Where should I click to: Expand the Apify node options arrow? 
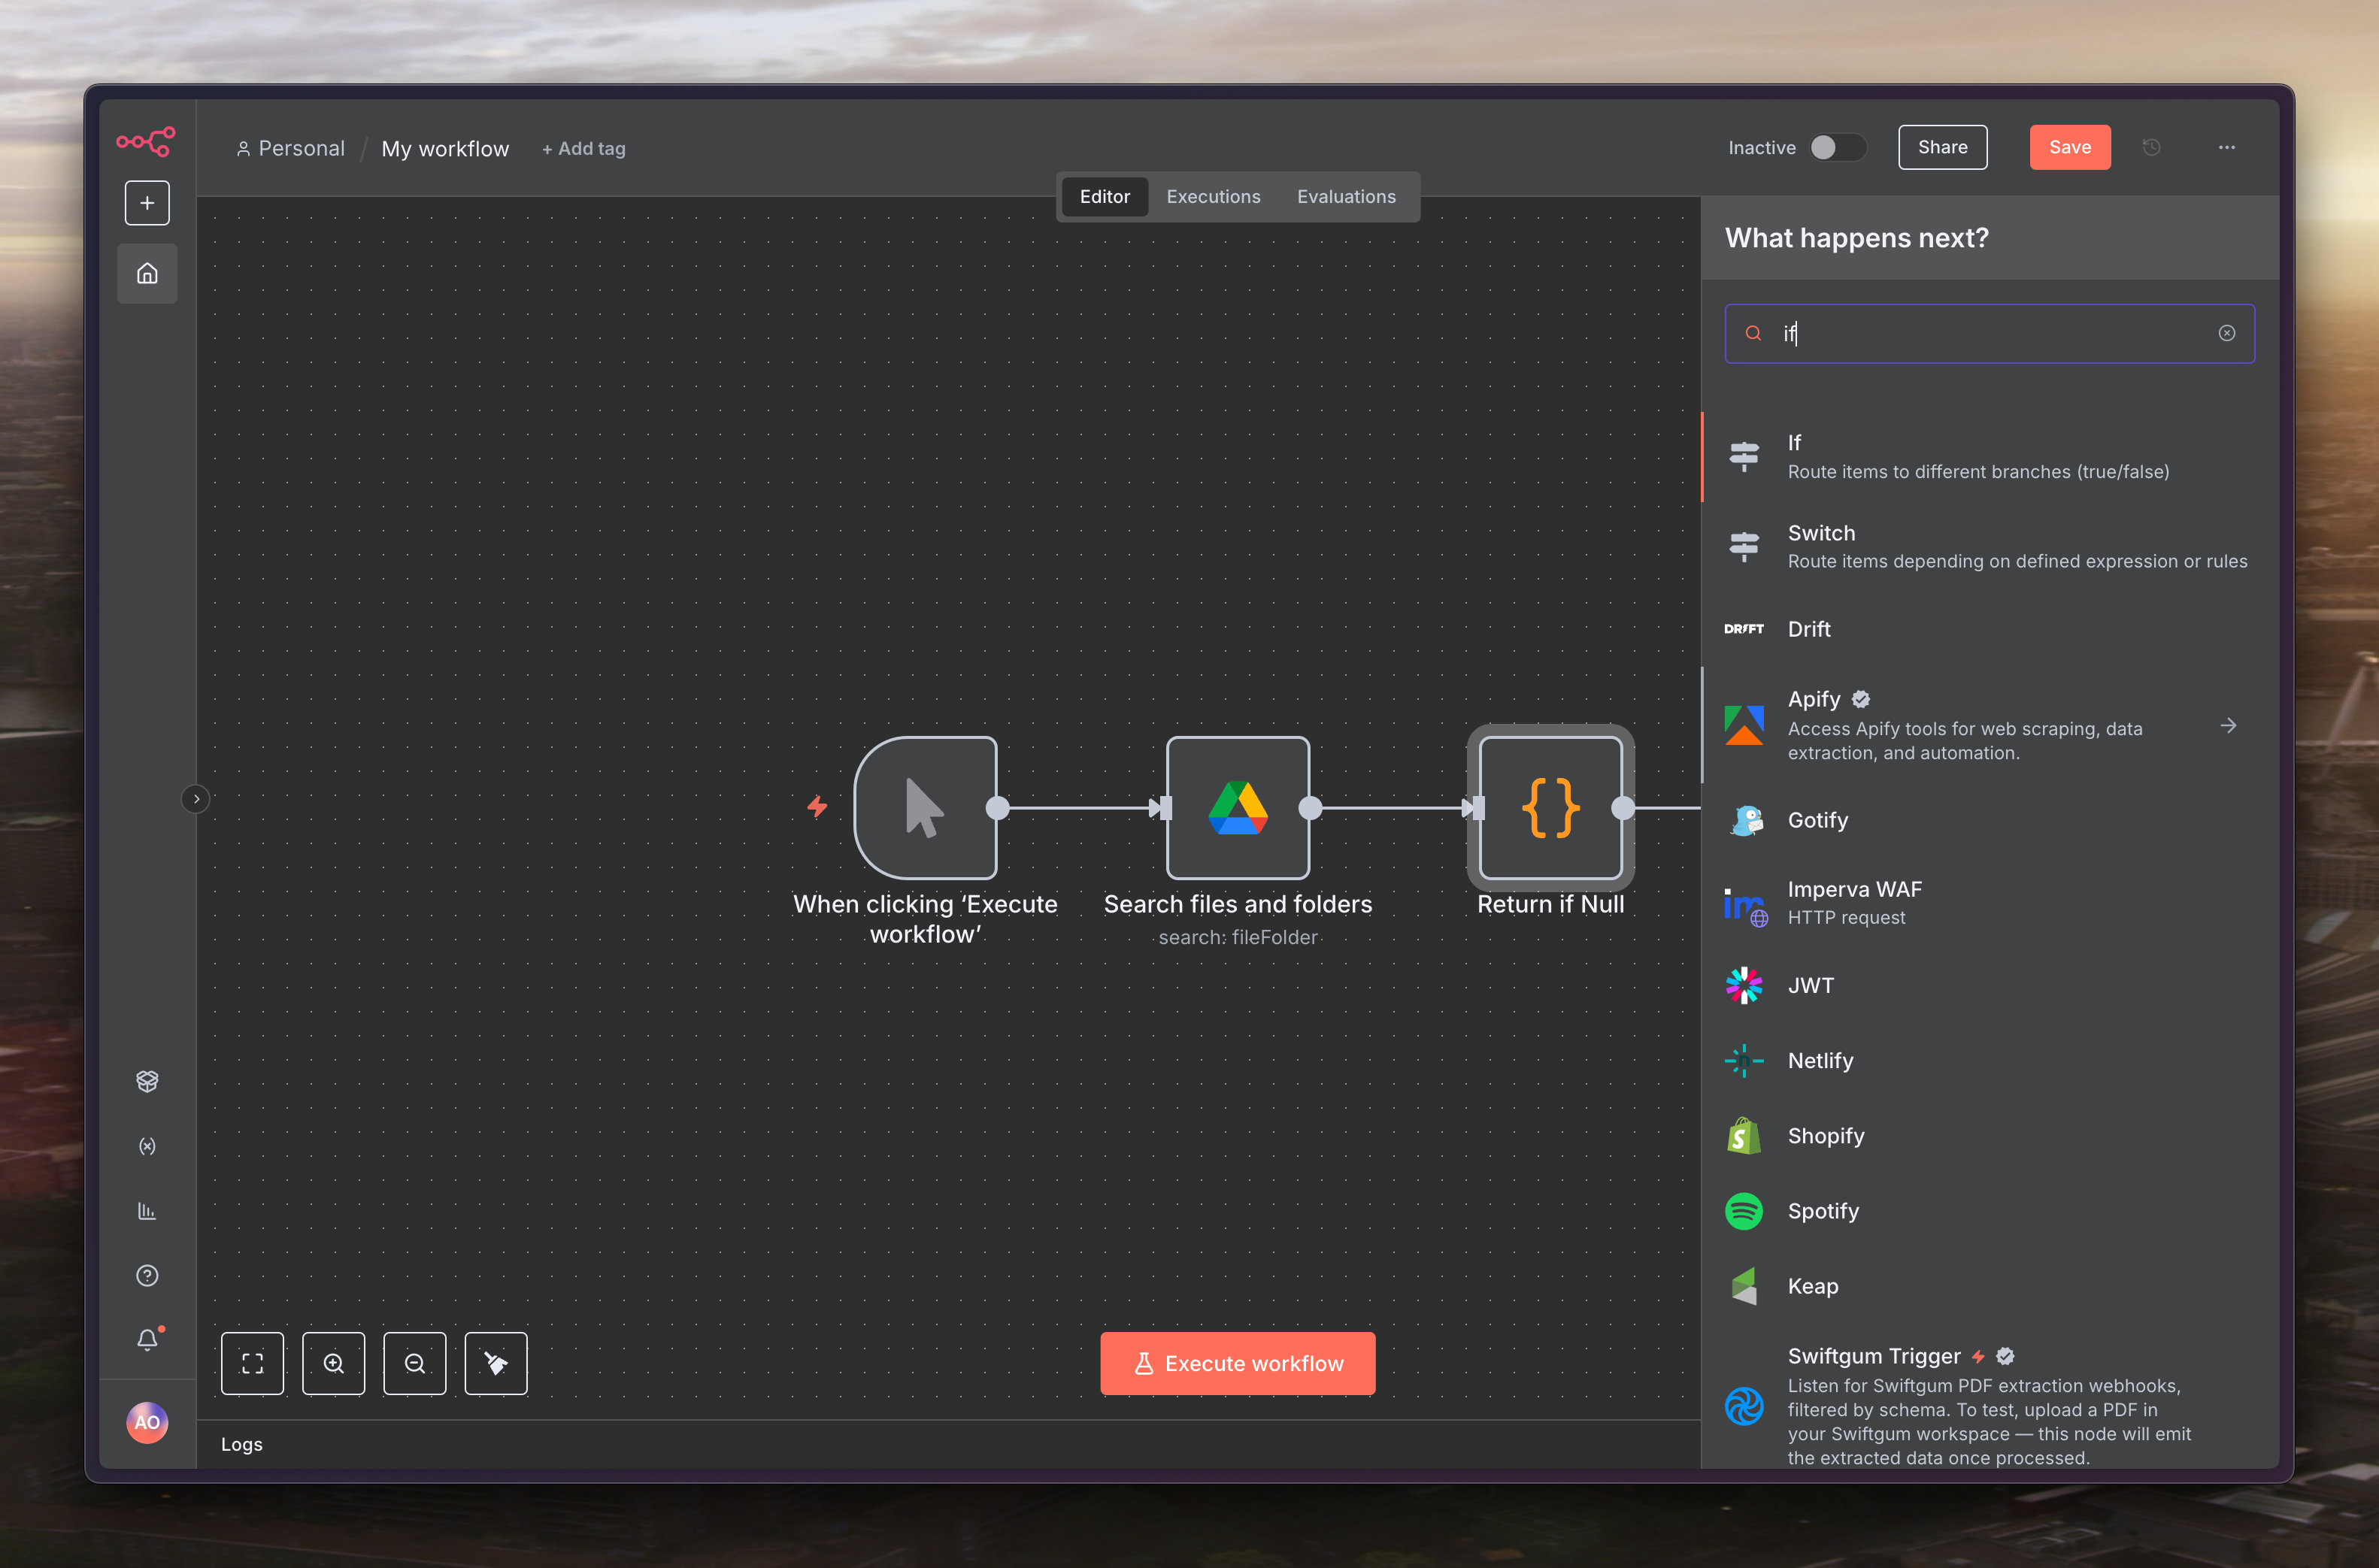pos(2227,726)
